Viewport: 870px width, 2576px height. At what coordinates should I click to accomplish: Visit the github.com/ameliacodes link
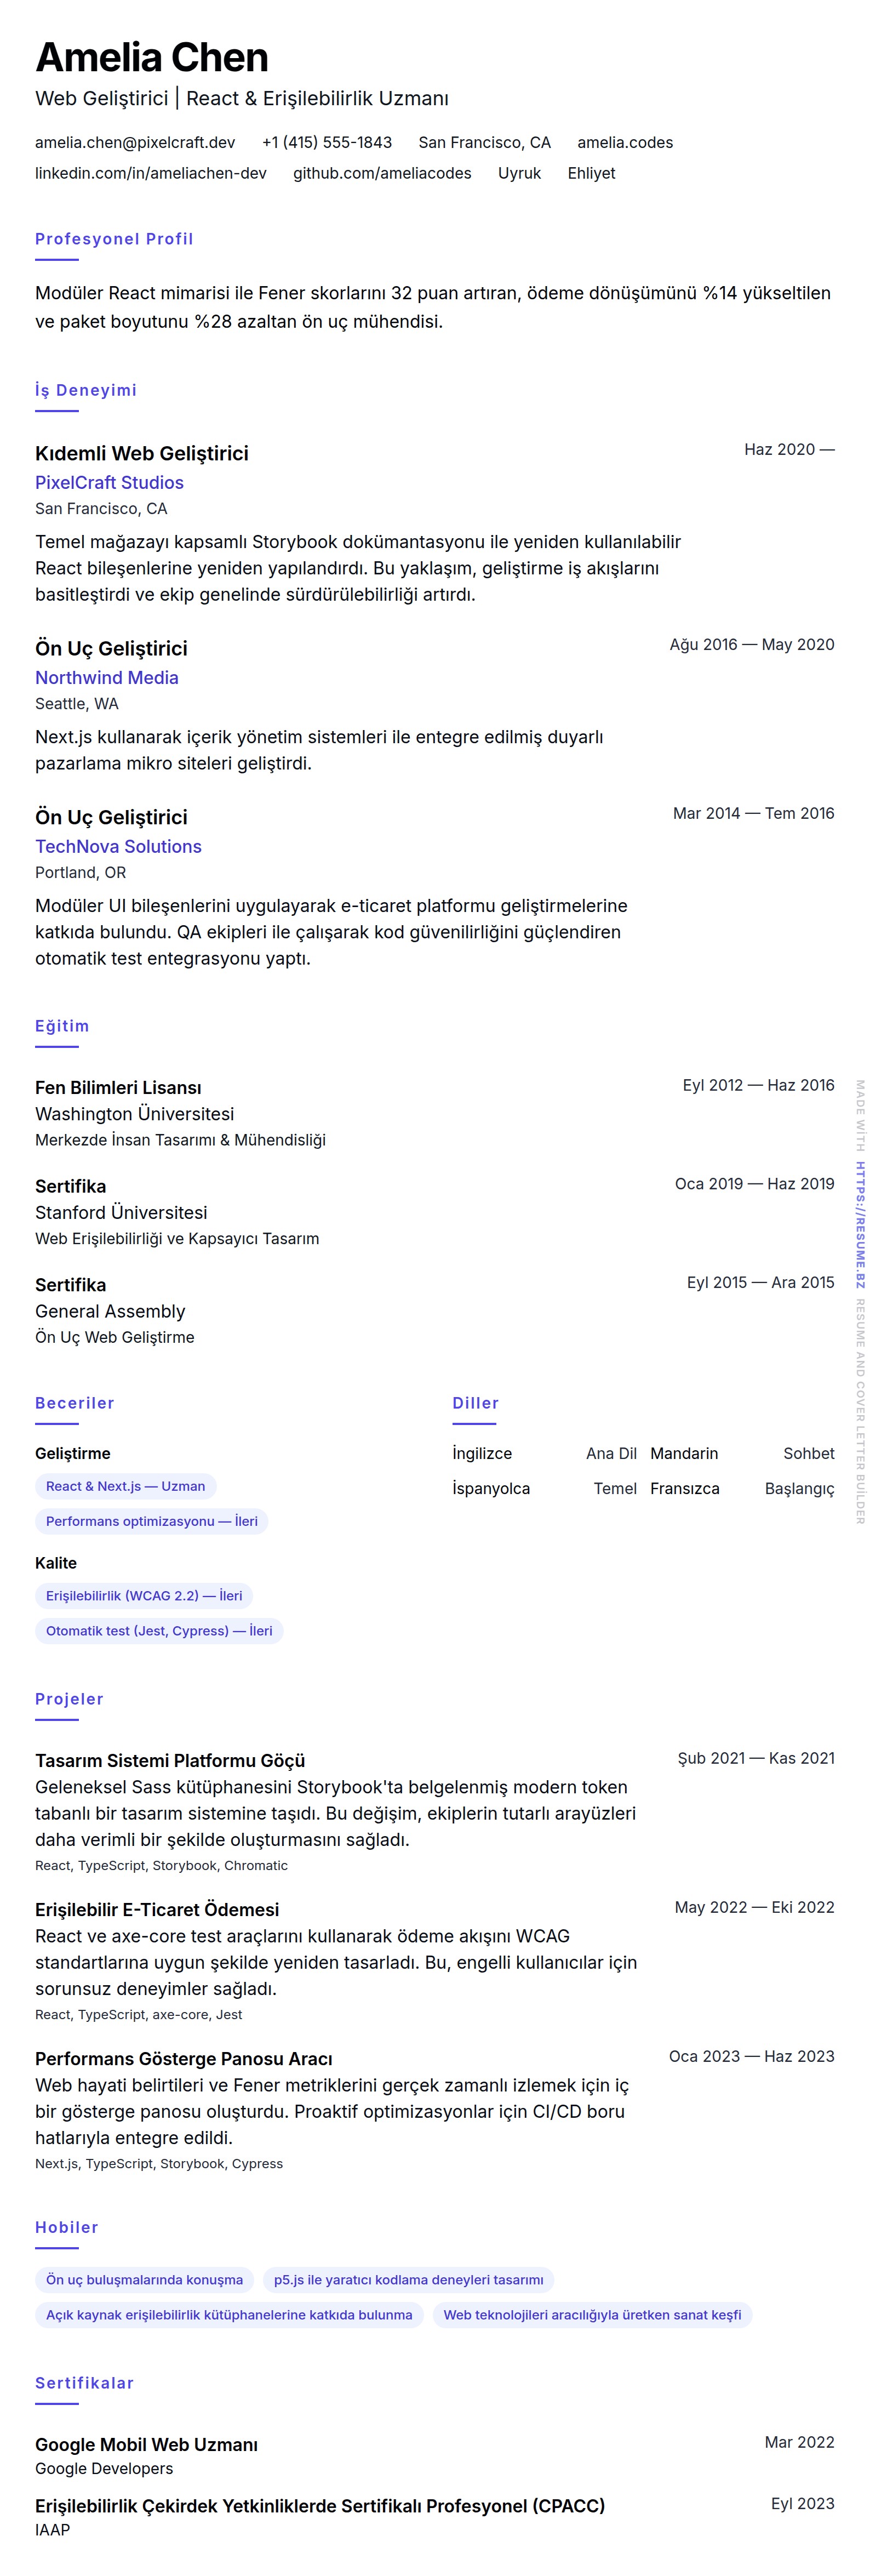point(382,173)
